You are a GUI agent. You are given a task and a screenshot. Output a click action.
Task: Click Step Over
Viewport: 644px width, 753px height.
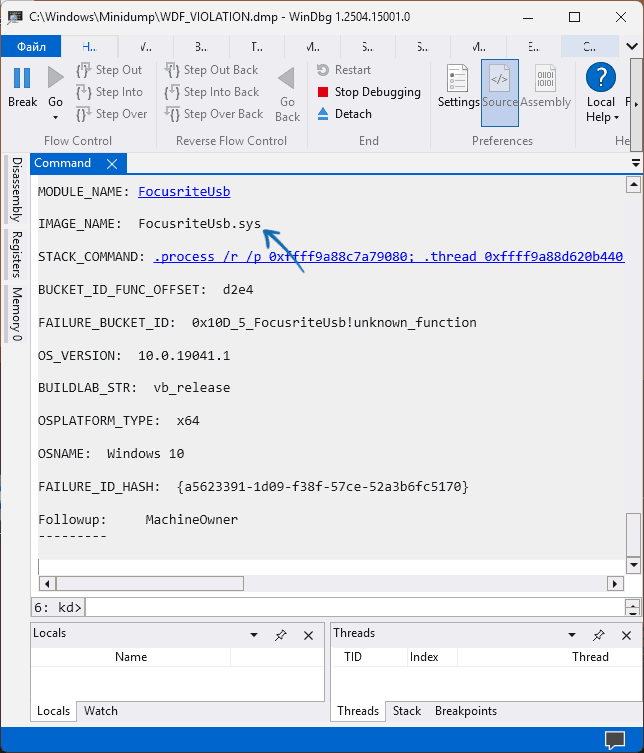[112, 114]
